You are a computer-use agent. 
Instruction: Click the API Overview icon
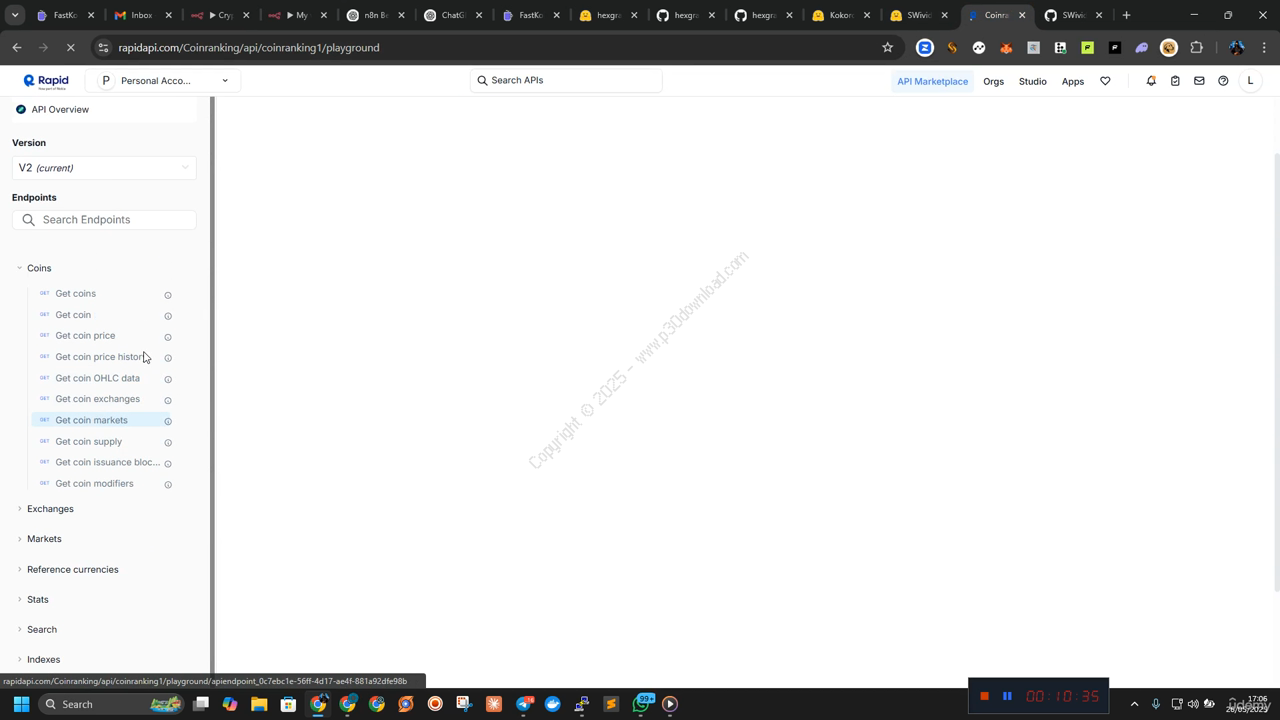[21, 109]
